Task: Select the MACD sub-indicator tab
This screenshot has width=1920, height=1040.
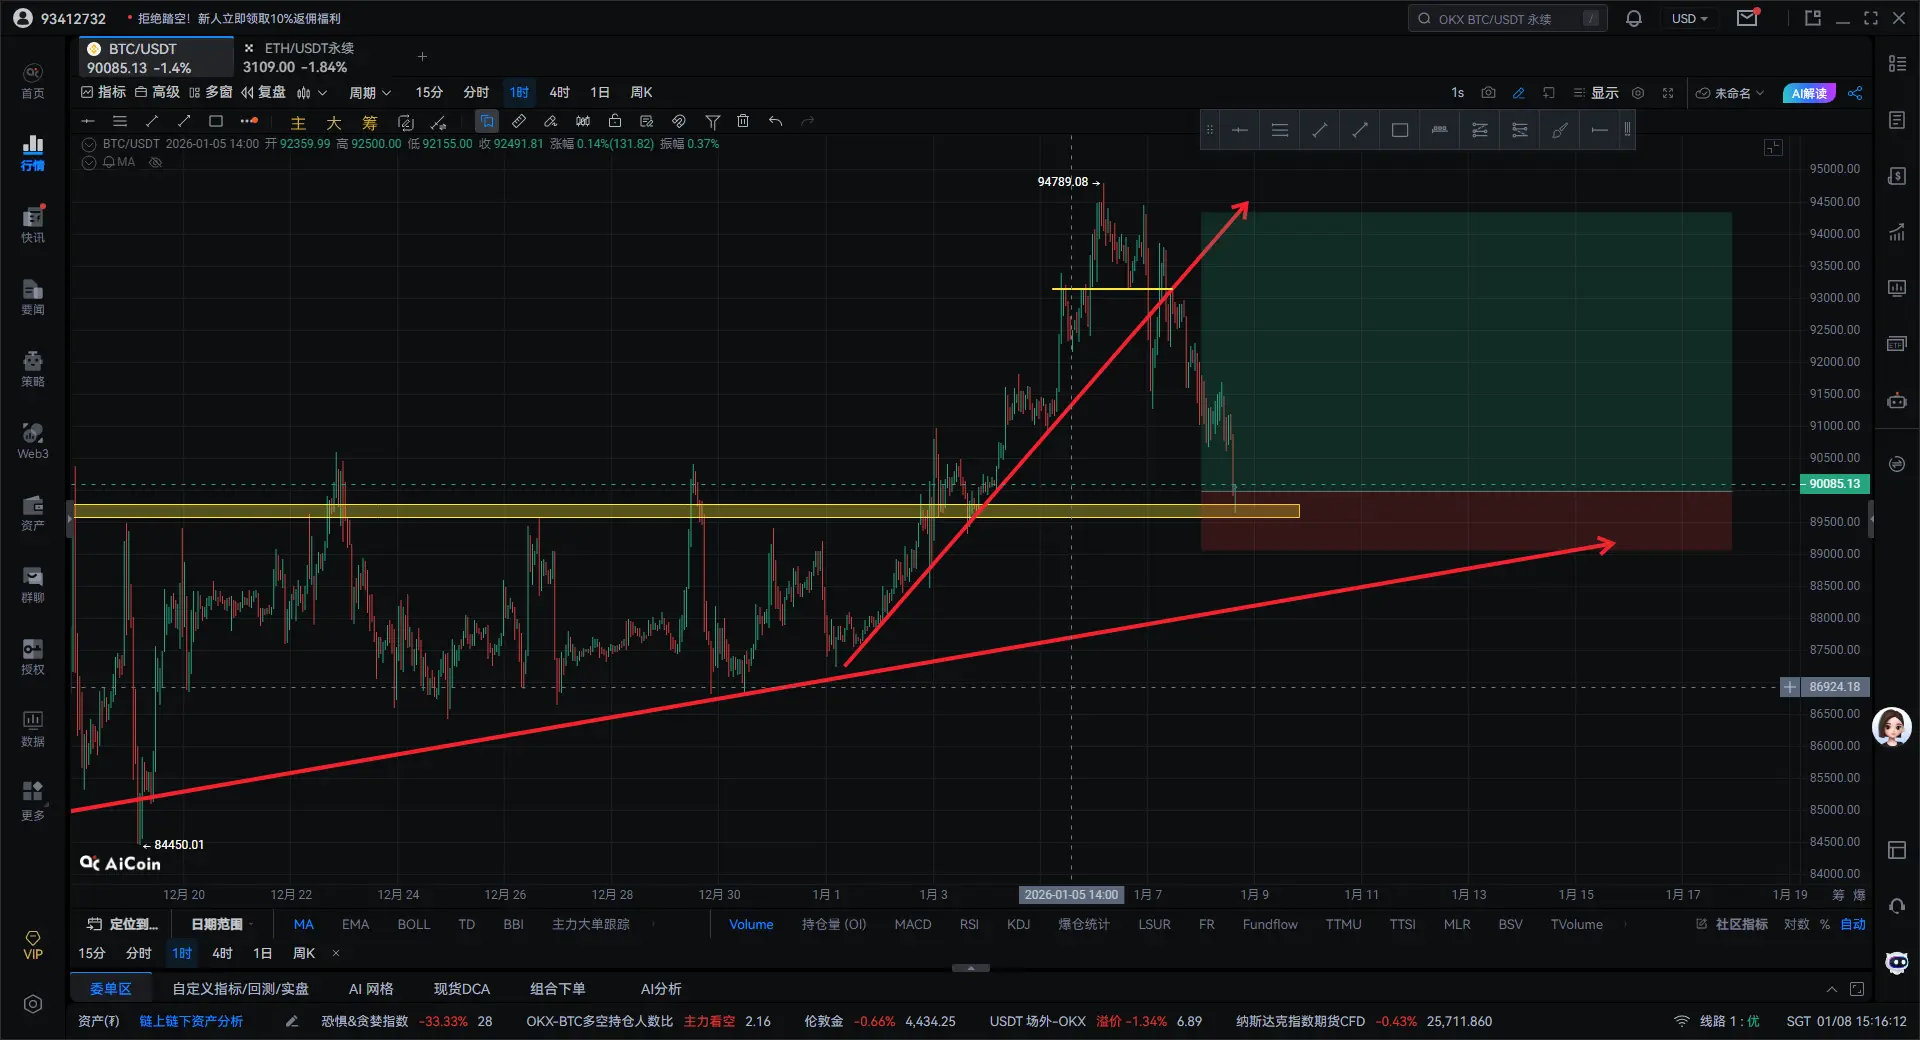Action: coord(913,924)
